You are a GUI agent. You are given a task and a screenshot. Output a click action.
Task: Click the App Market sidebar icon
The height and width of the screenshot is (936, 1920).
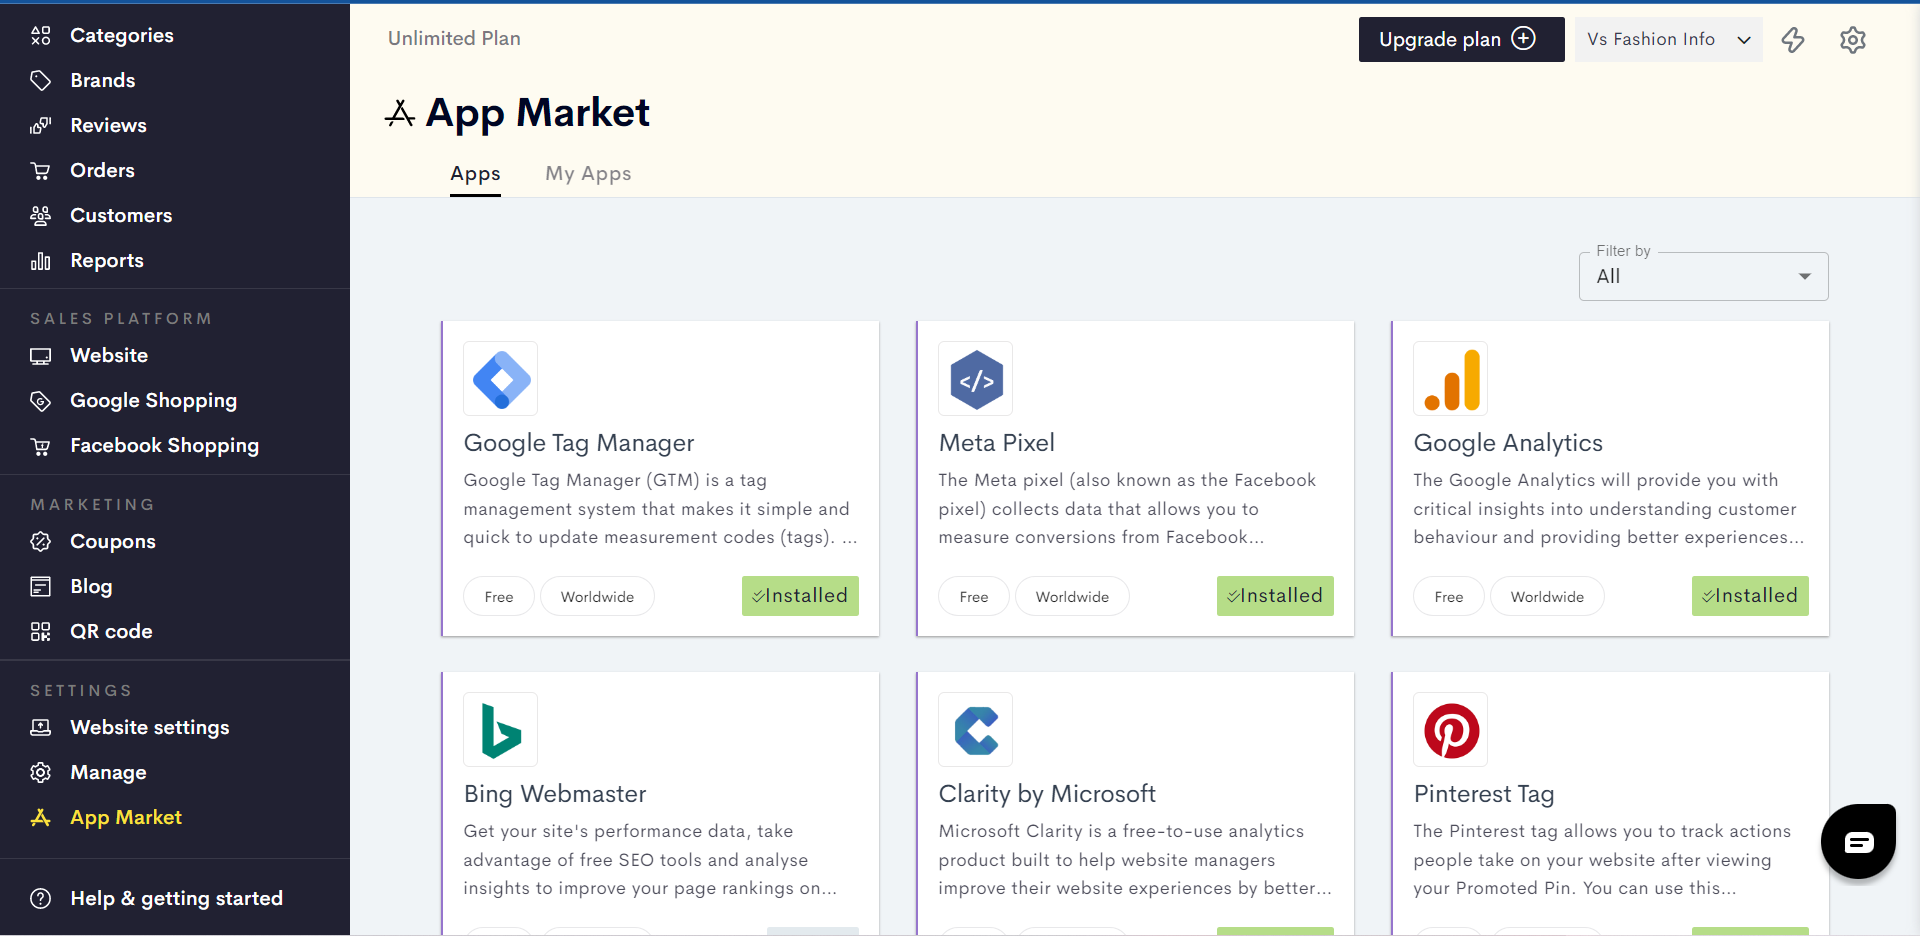pyautogui.click(x=40, y=817)
